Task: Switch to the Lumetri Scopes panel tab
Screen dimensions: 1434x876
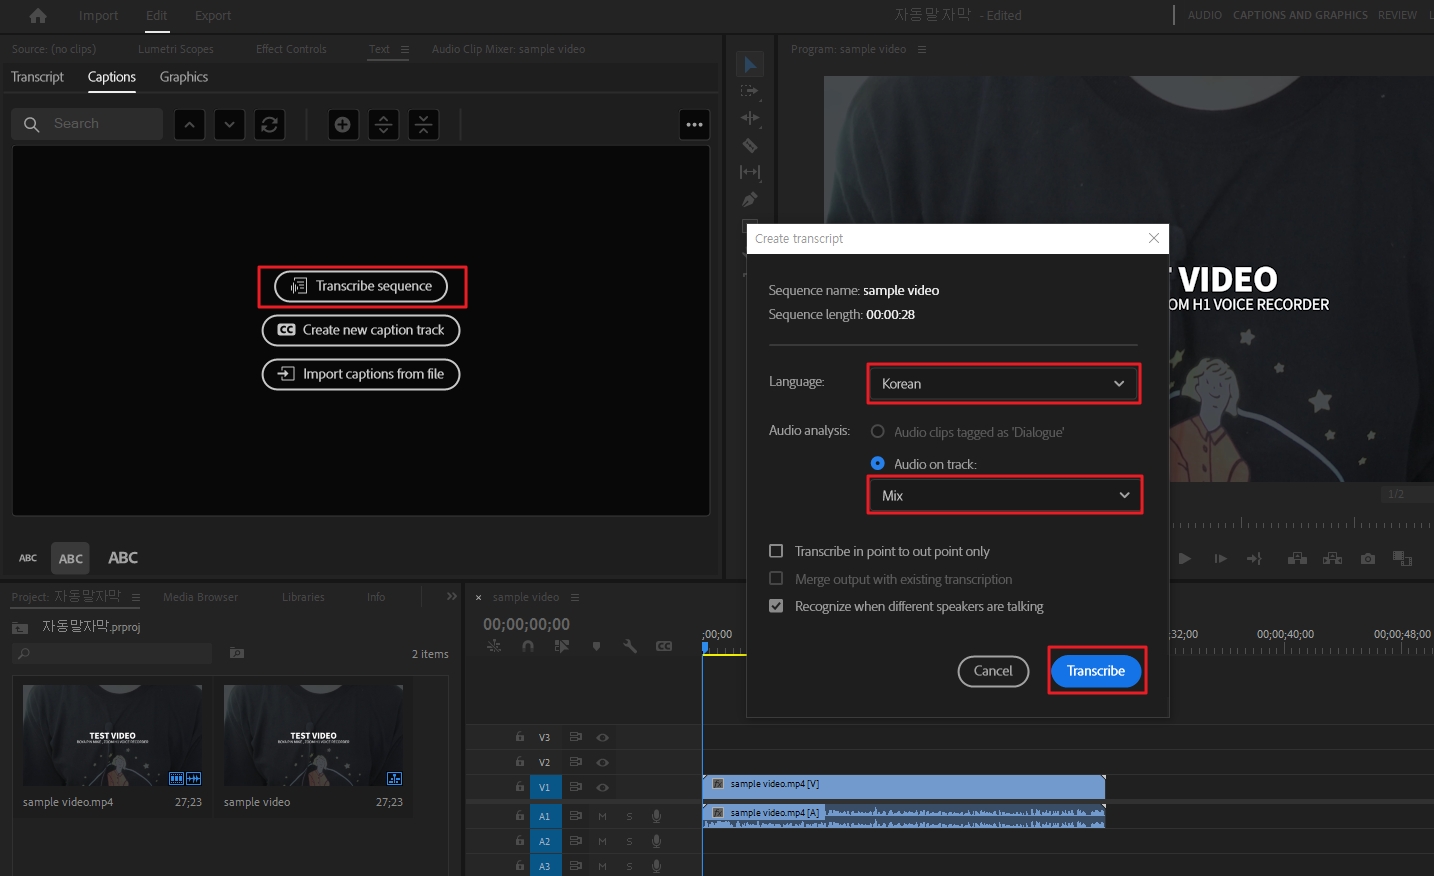Action: point(176,49)
